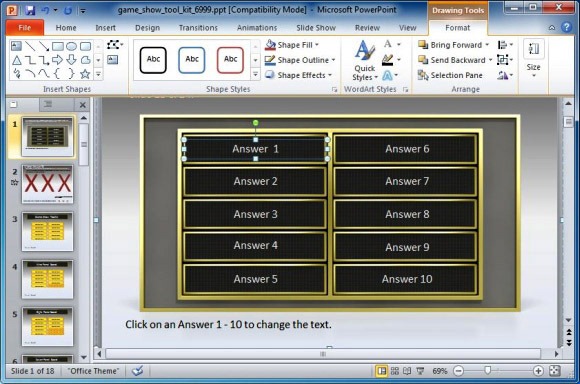Apply the black outline Abc shape style
This screenshot has height=384, width=580.
tap(153, 60)
